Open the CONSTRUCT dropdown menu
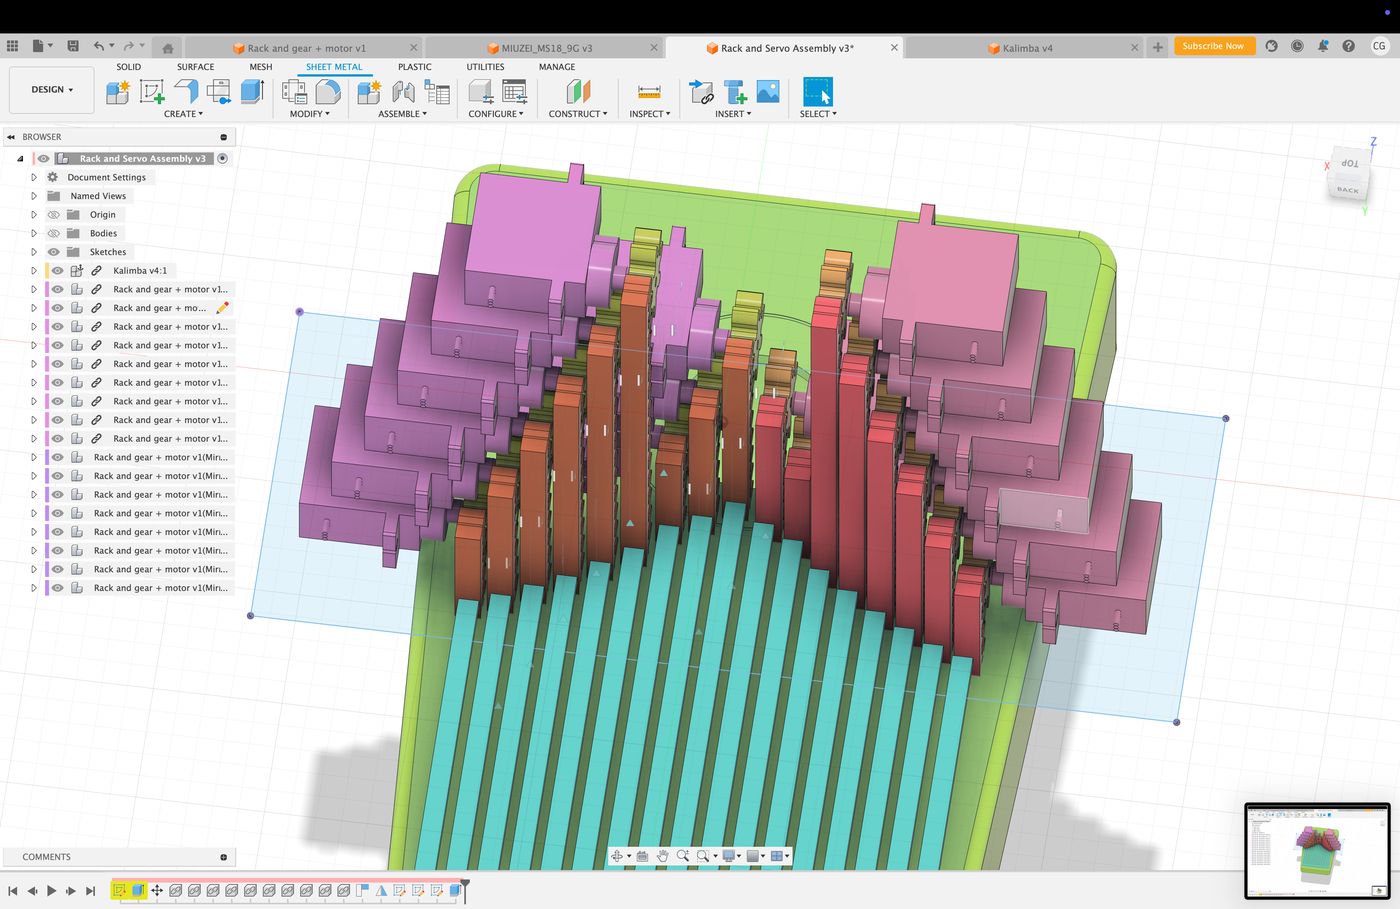 click(x=578, y=114)
